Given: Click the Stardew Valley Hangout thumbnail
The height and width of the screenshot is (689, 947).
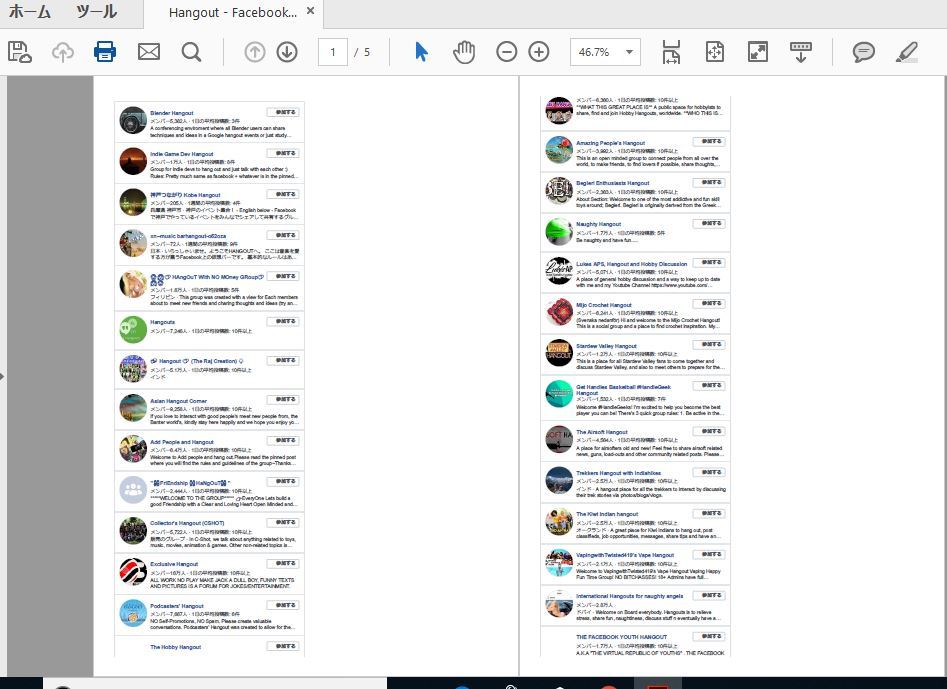Looking at the screenshot, I should click(559, 353).
